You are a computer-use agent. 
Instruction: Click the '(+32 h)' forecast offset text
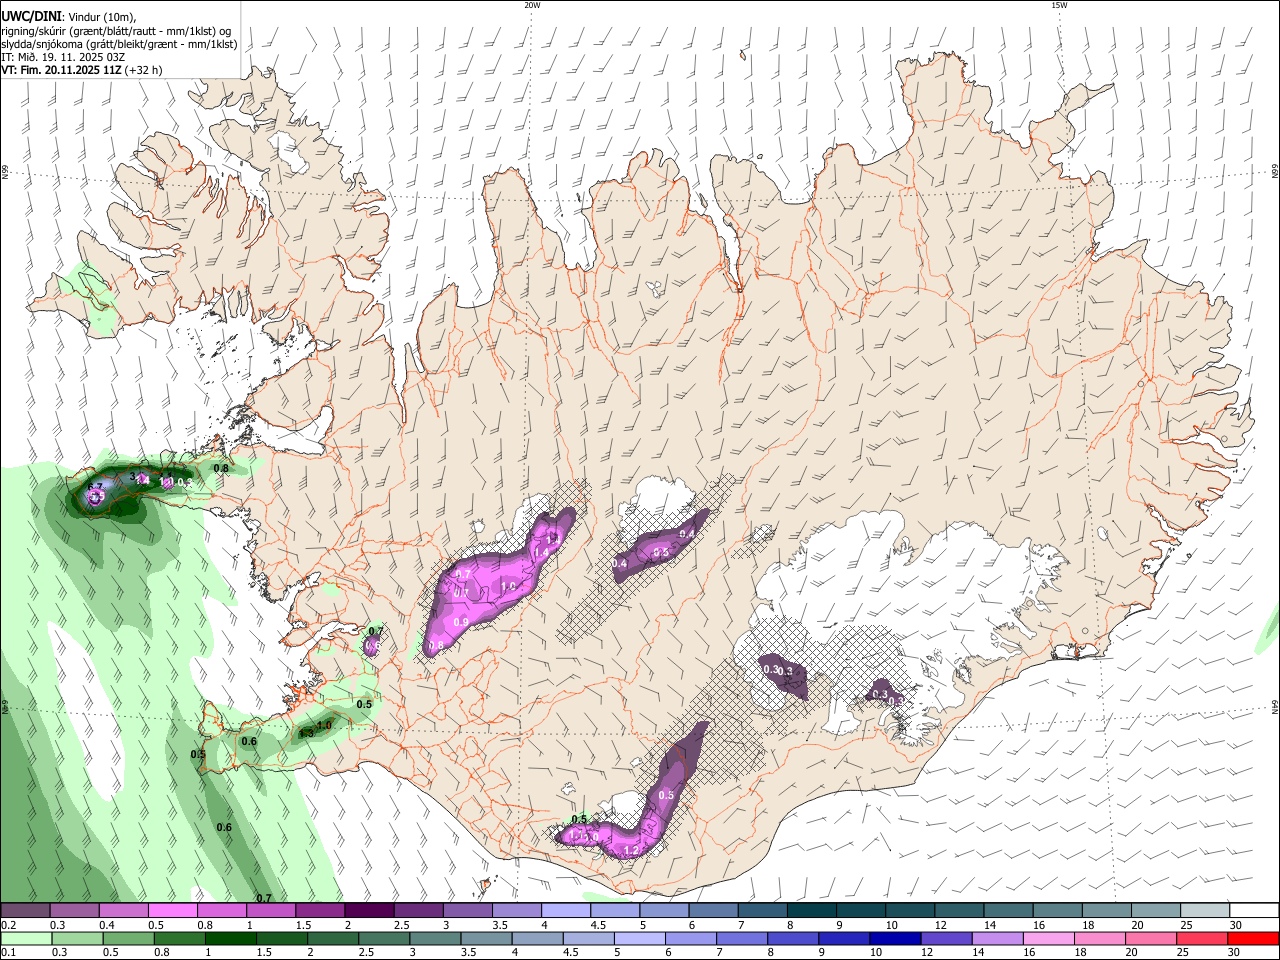143,70
